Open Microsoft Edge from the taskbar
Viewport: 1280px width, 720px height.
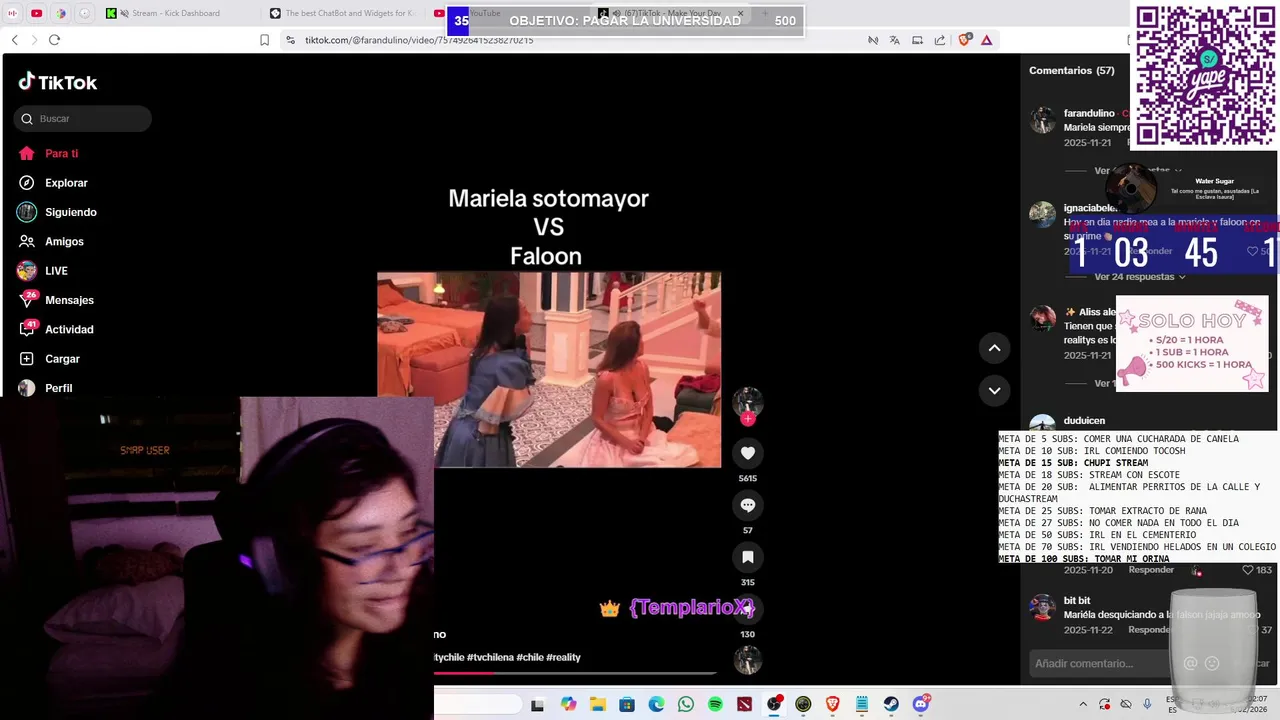point(656,705)
